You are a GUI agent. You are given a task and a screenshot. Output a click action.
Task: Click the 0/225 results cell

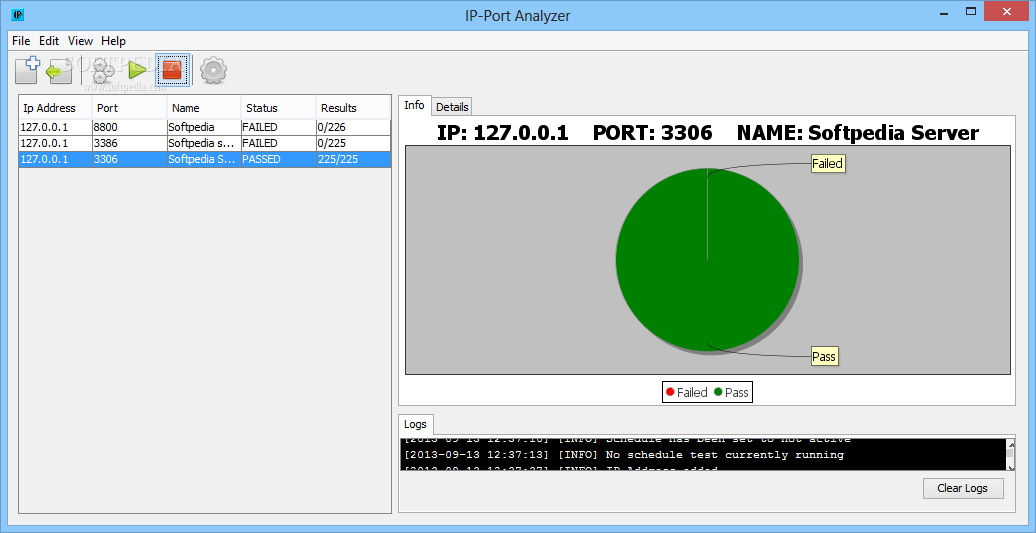tap(353, 143)
